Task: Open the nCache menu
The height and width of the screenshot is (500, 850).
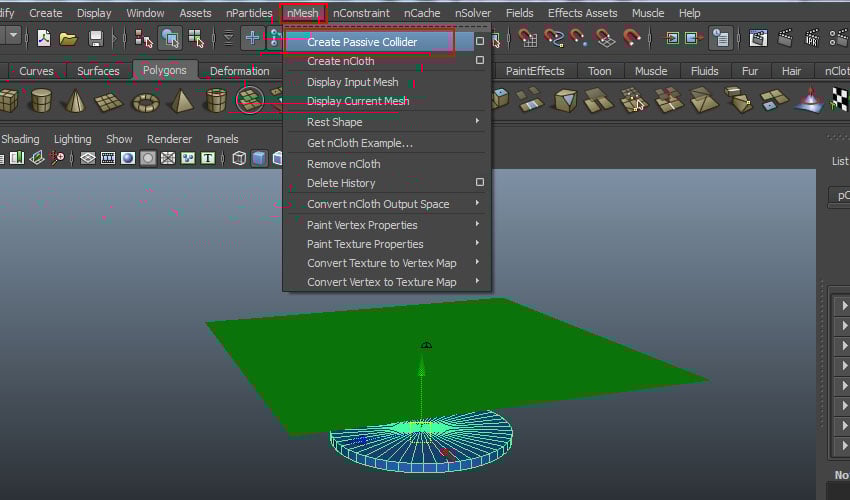Action: pos(422,13)
